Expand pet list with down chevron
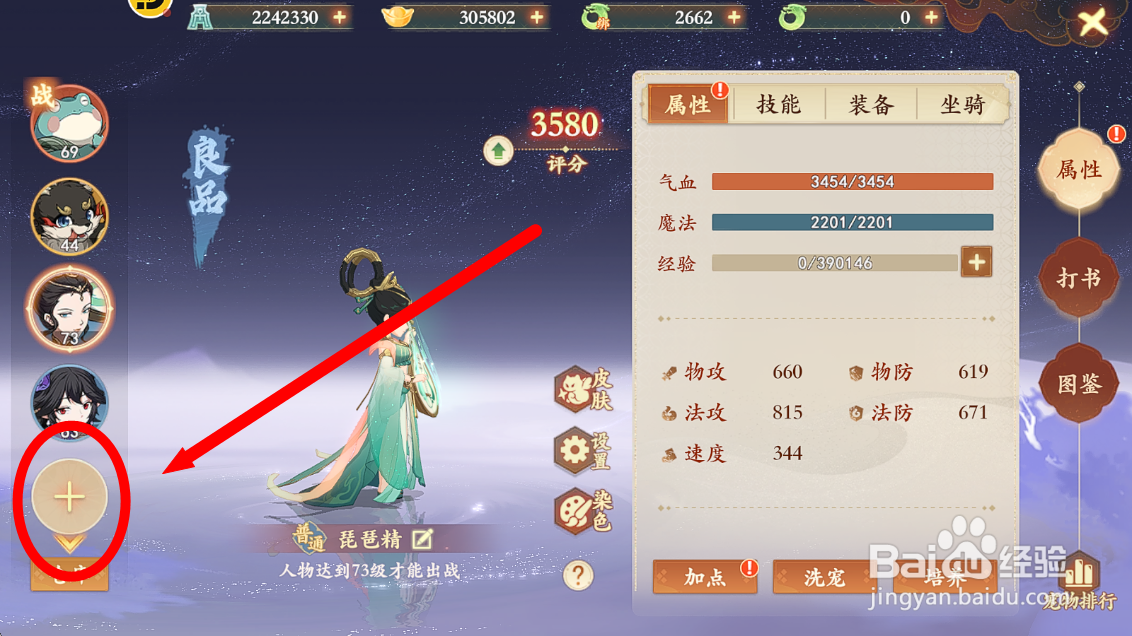Screen dimensions: 1132x636 point(69,543)
